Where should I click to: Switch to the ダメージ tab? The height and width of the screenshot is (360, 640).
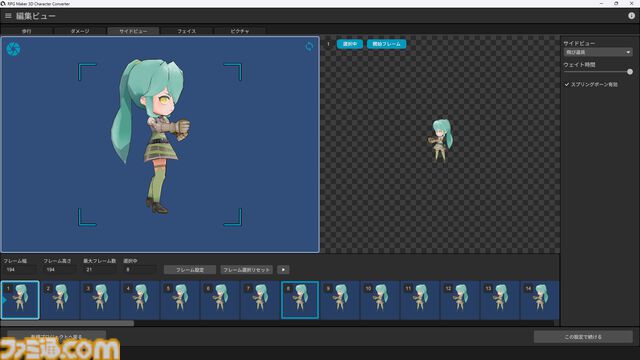click(x=80, y=31)
